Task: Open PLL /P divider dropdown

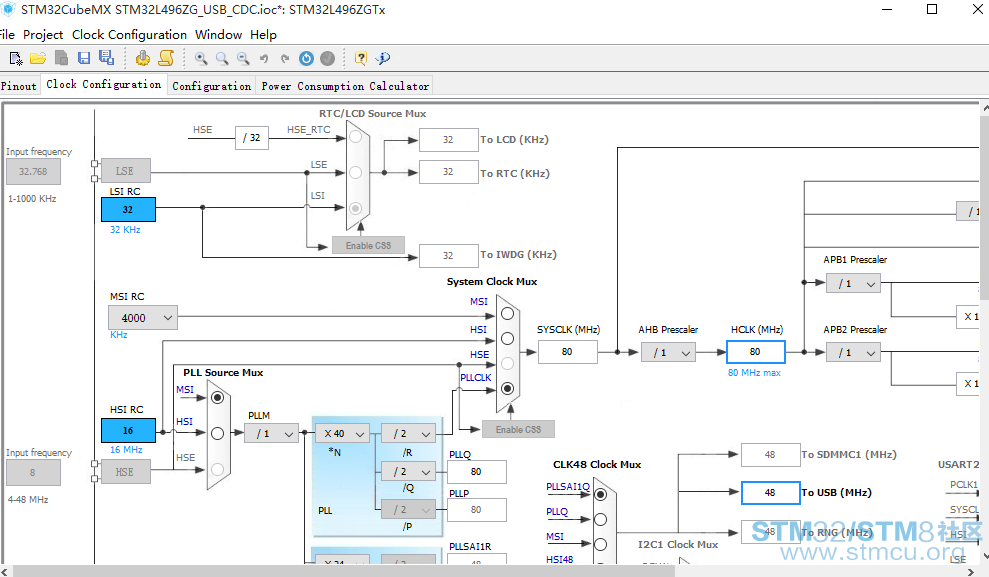Action: pos(408,509)
